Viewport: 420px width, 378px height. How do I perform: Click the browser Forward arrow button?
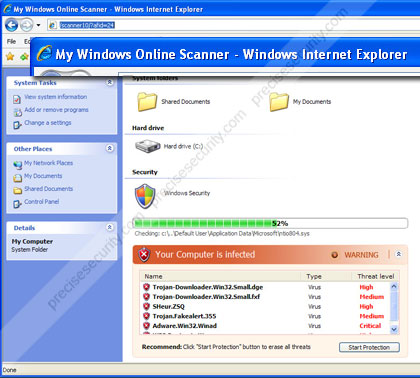[x=27, y=25]
